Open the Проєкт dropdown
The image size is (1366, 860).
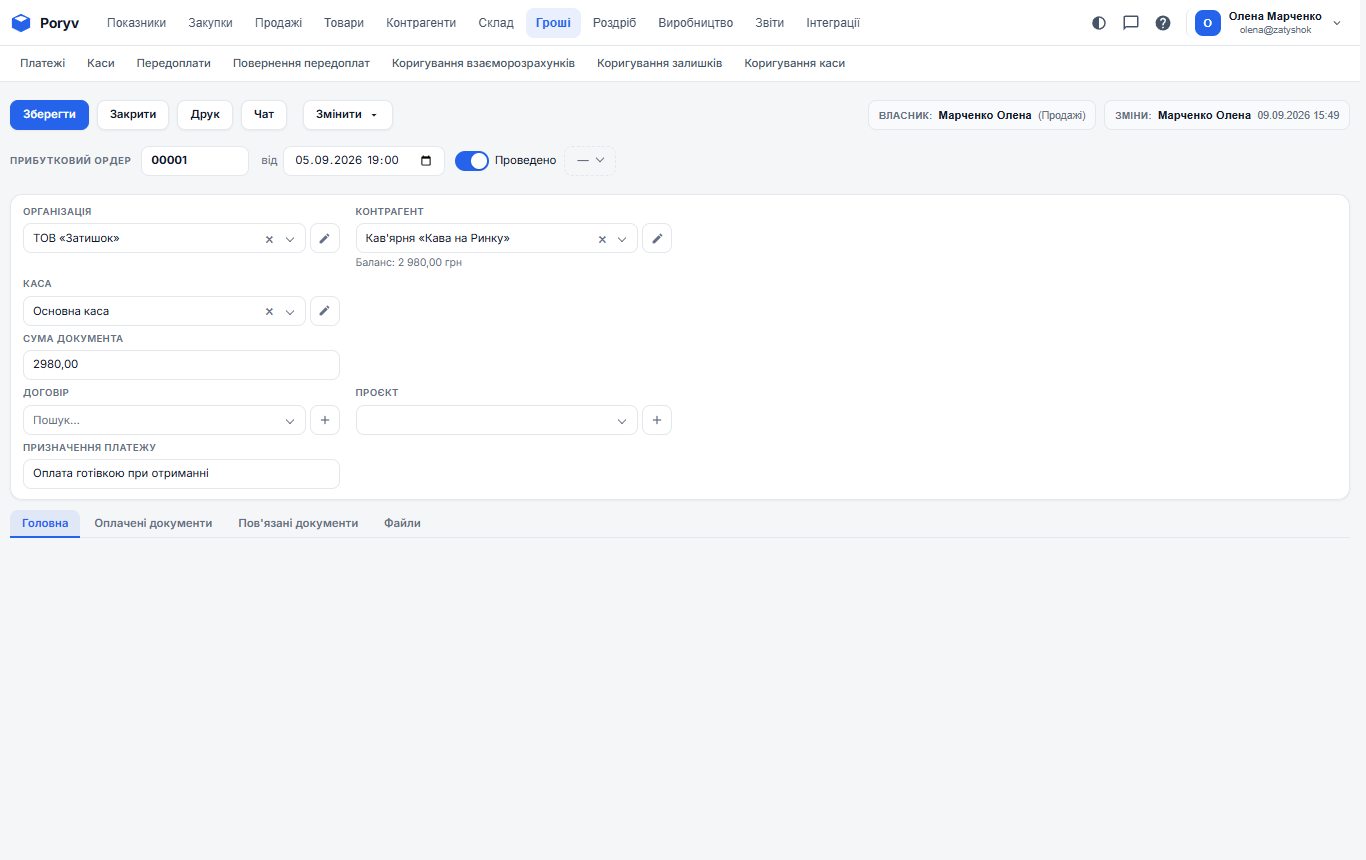tap(496, 420)
